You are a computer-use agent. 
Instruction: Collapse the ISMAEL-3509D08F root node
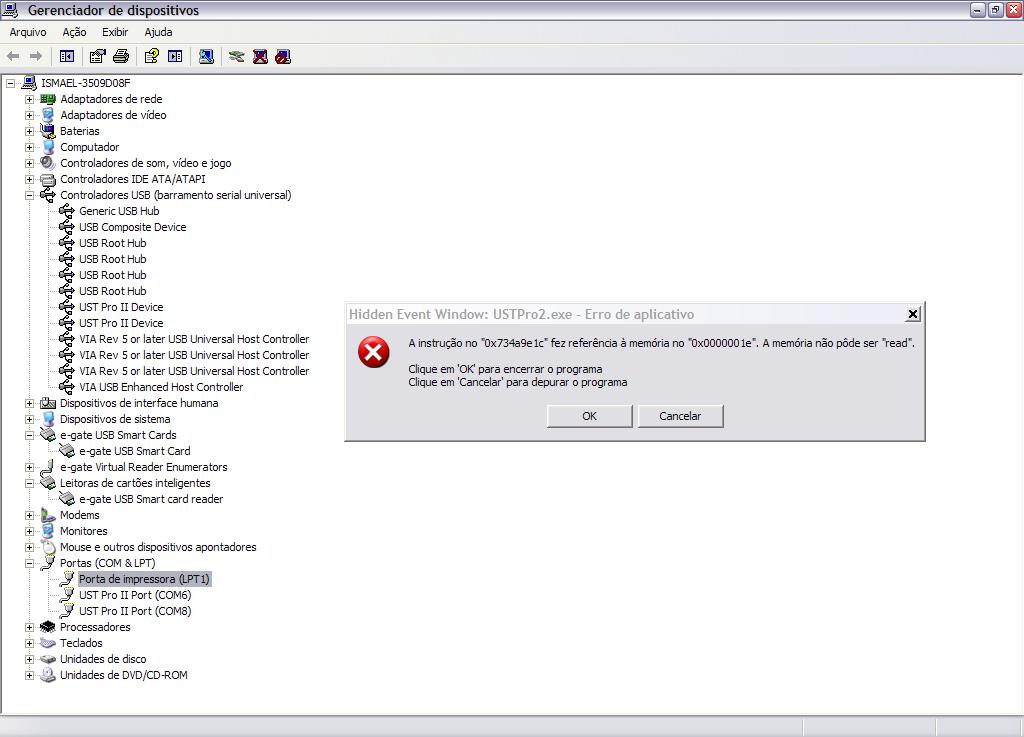coord(10,84)
